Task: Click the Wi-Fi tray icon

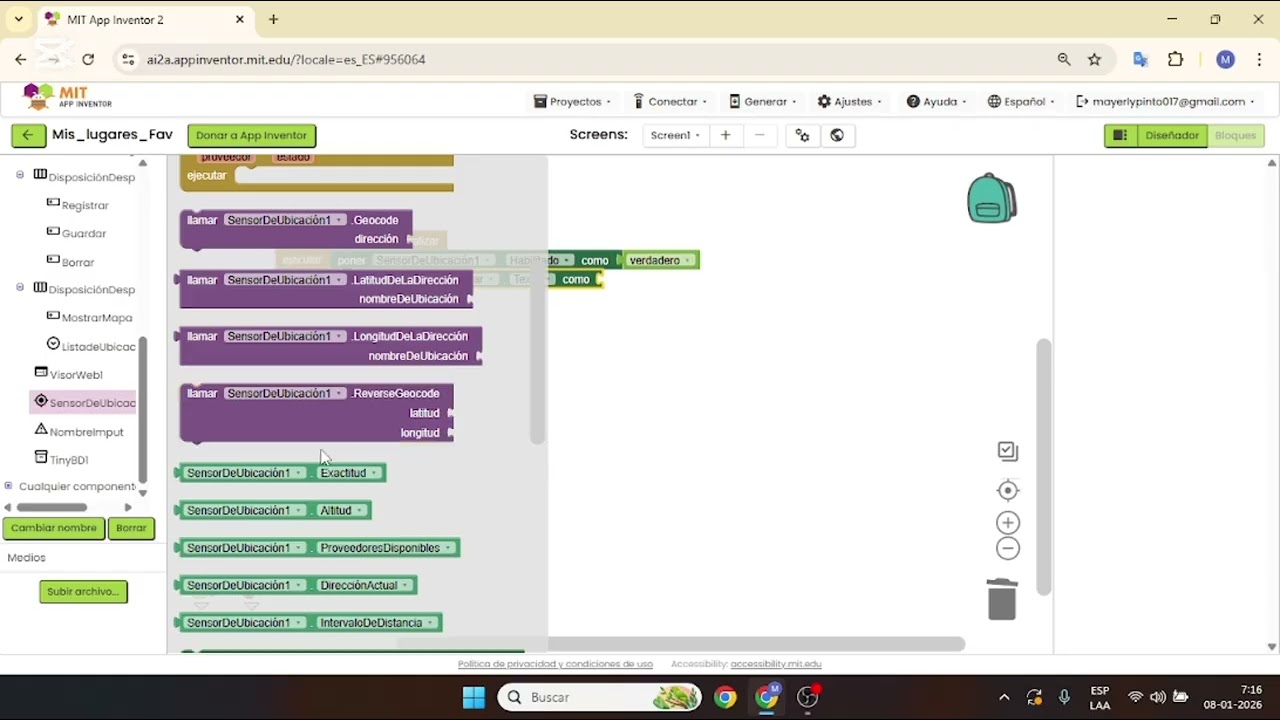Action: pyautogui.click(x=1135, y=697)
